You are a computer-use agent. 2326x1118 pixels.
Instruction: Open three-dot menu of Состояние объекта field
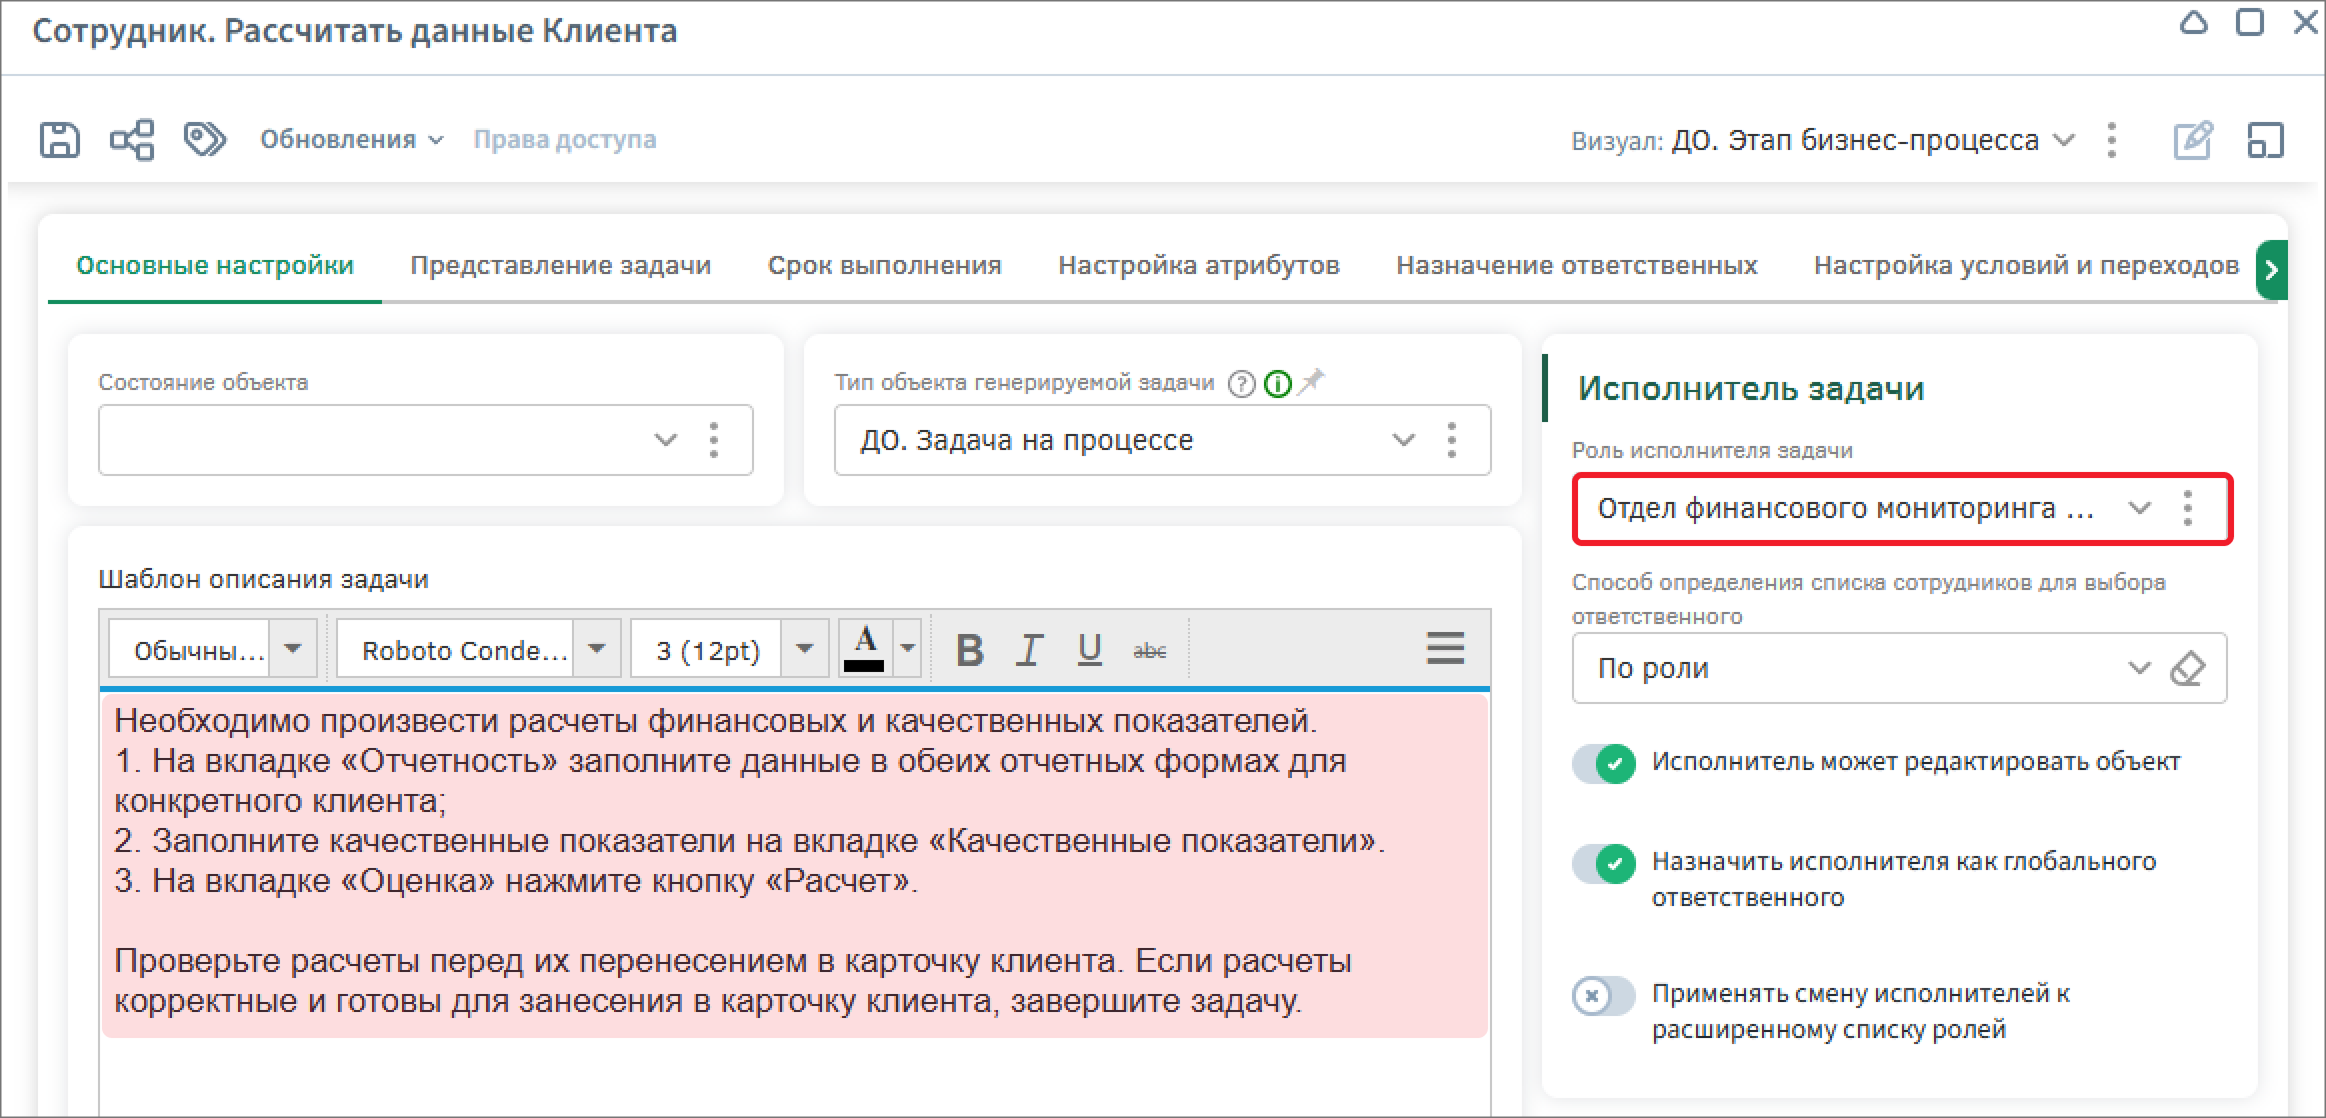point(714,440)
